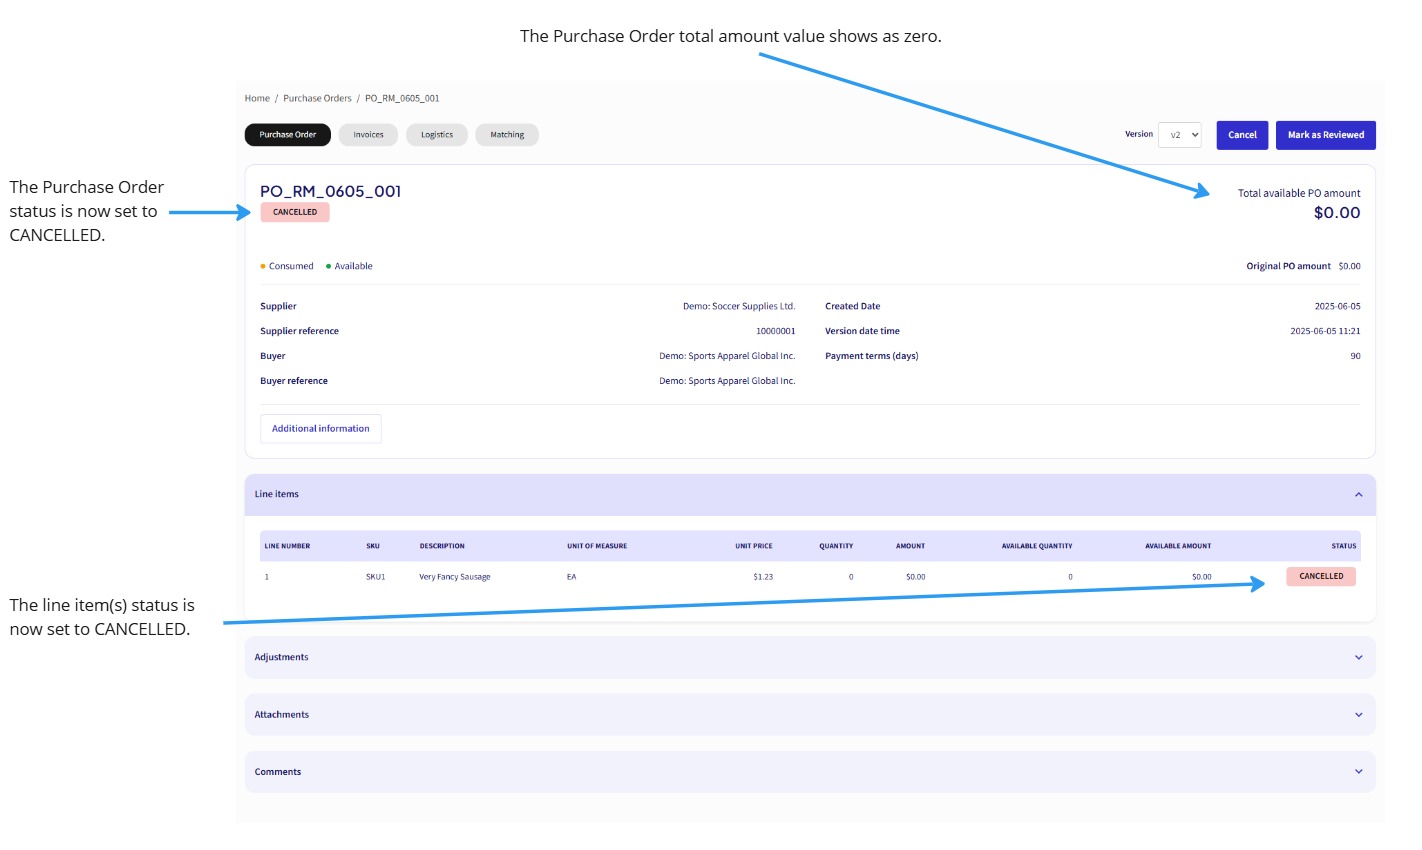Select the Matching tab
Viewport: 1422px width, 850px height.
pyautogui.click(x=506, y=134)
